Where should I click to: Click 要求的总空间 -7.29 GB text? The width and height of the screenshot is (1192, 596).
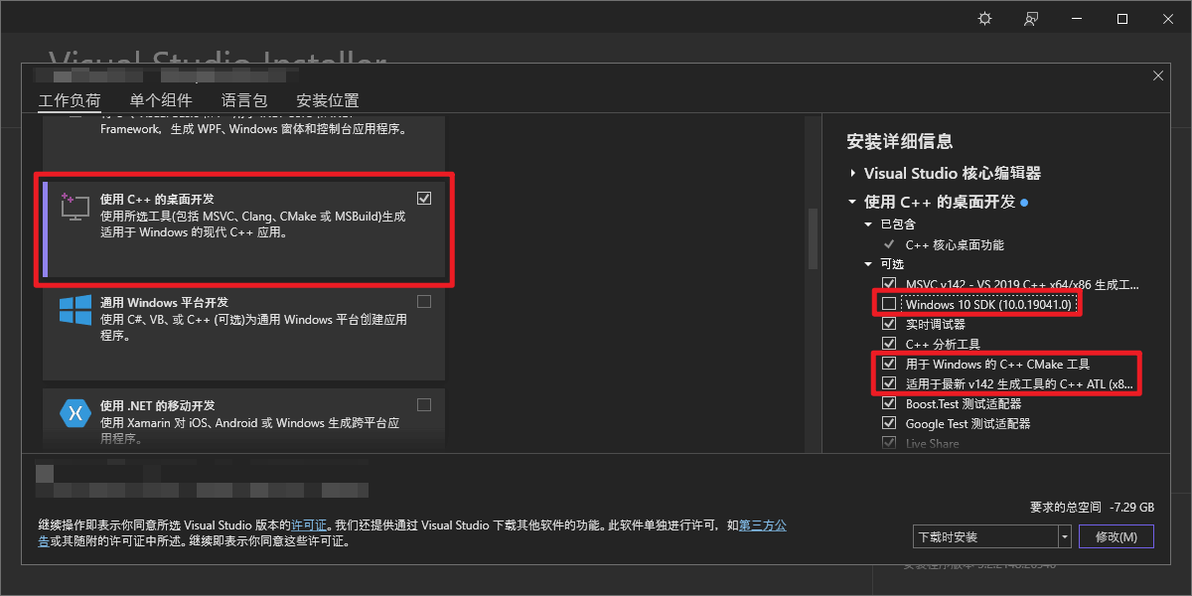pyautogui.click(x=1092, y=506)
